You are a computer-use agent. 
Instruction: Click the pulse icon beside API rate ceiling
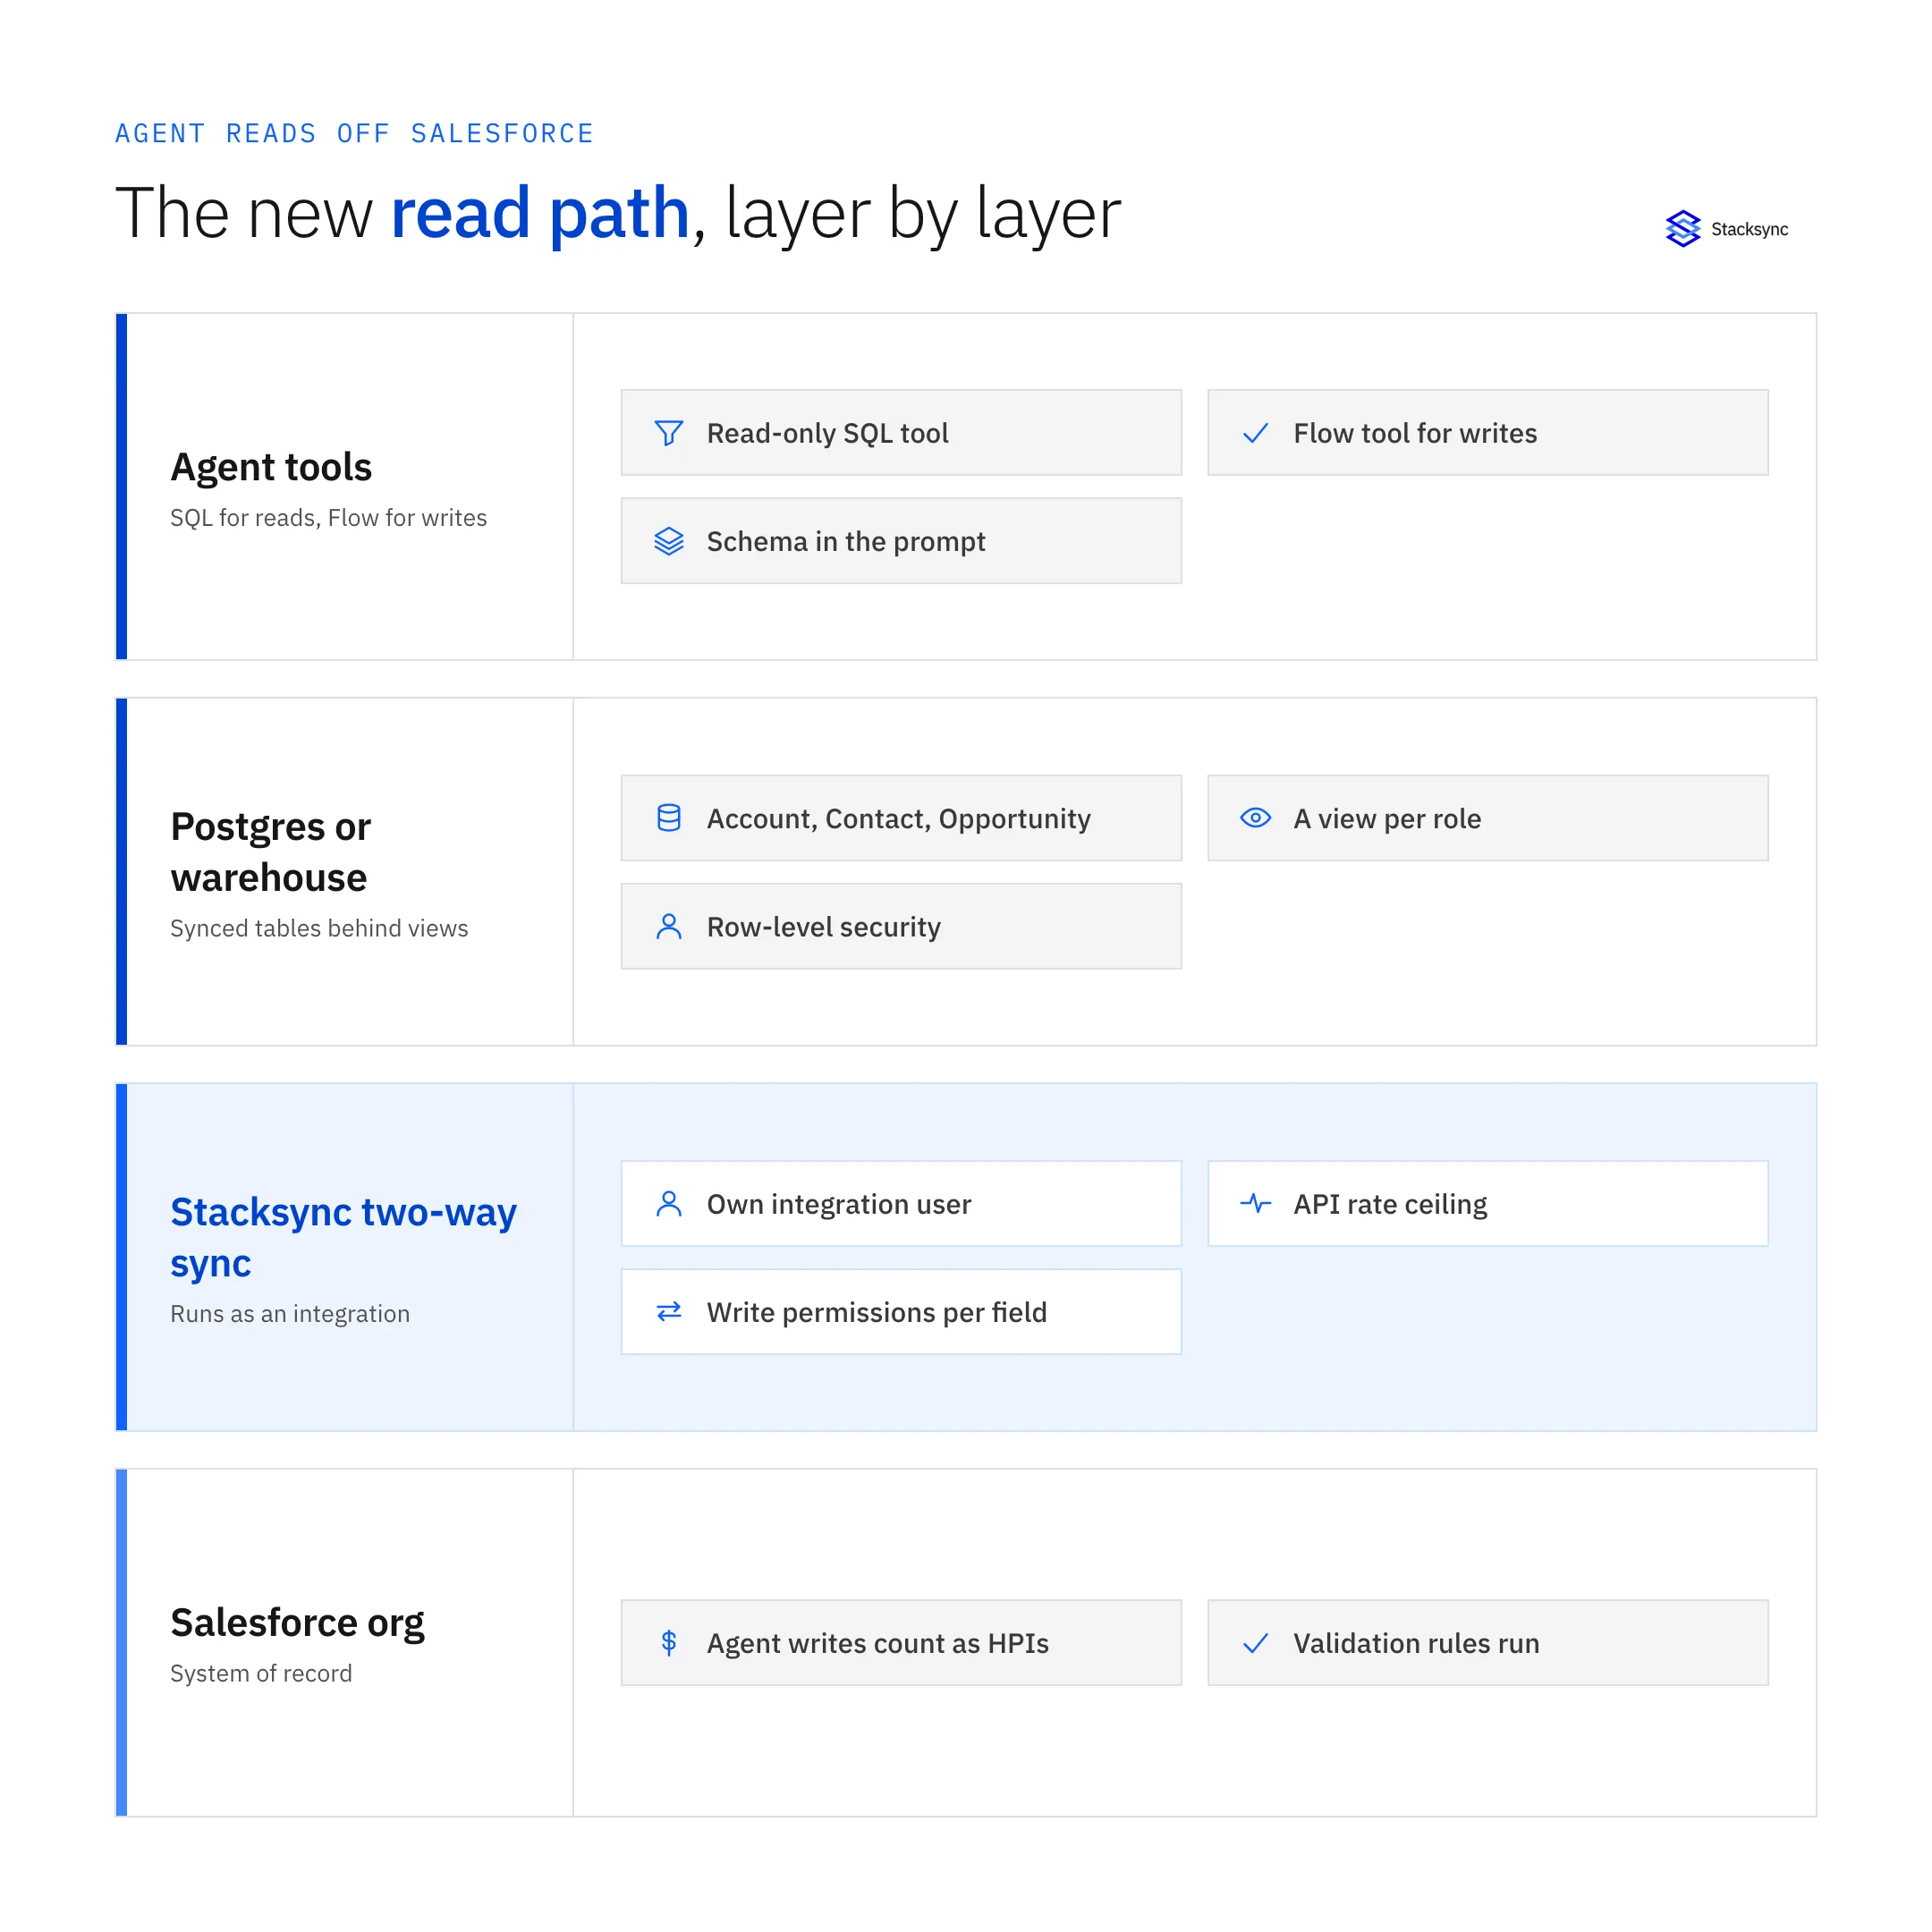(1255, 1203)
